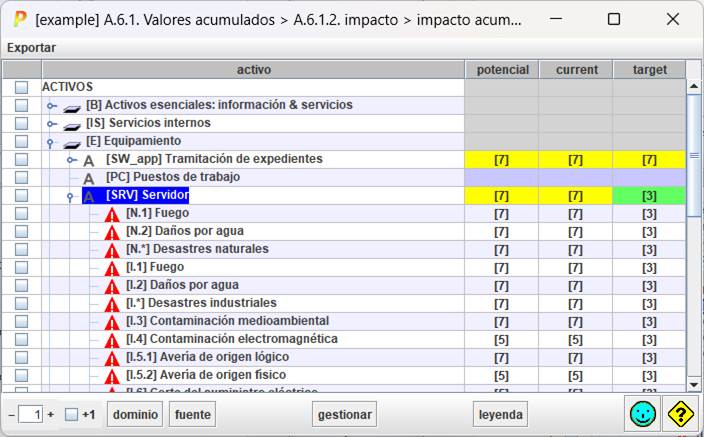The image size is (704, 437).
Task: Click the 'activo' column header
Action: [253, 70]
